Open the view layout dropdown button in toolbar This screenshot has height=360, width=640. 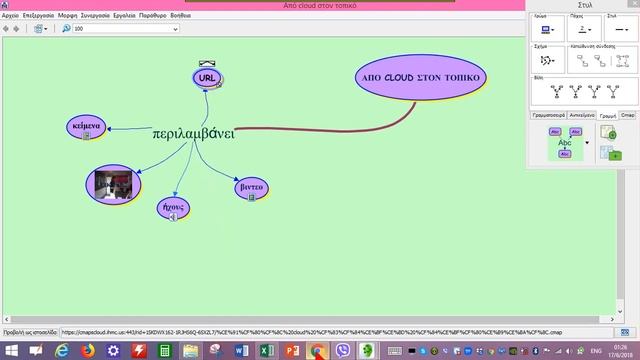(40, 29)
